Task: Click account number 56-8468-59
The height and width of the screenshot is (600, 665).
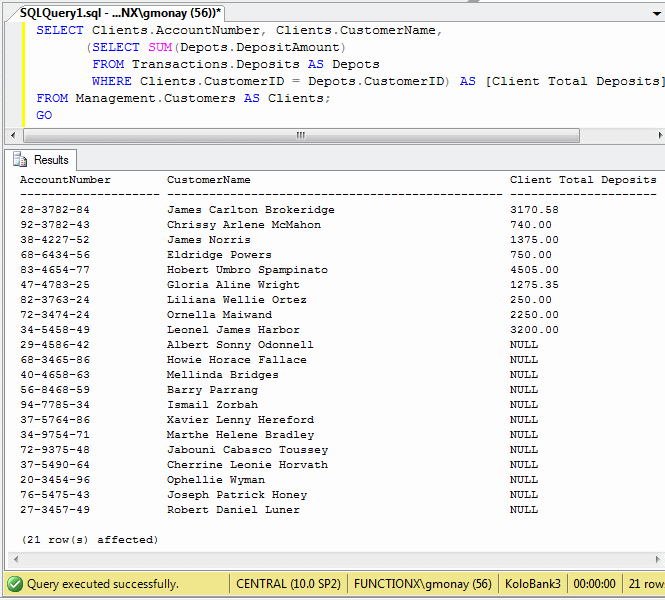Action: pos(55,390)
